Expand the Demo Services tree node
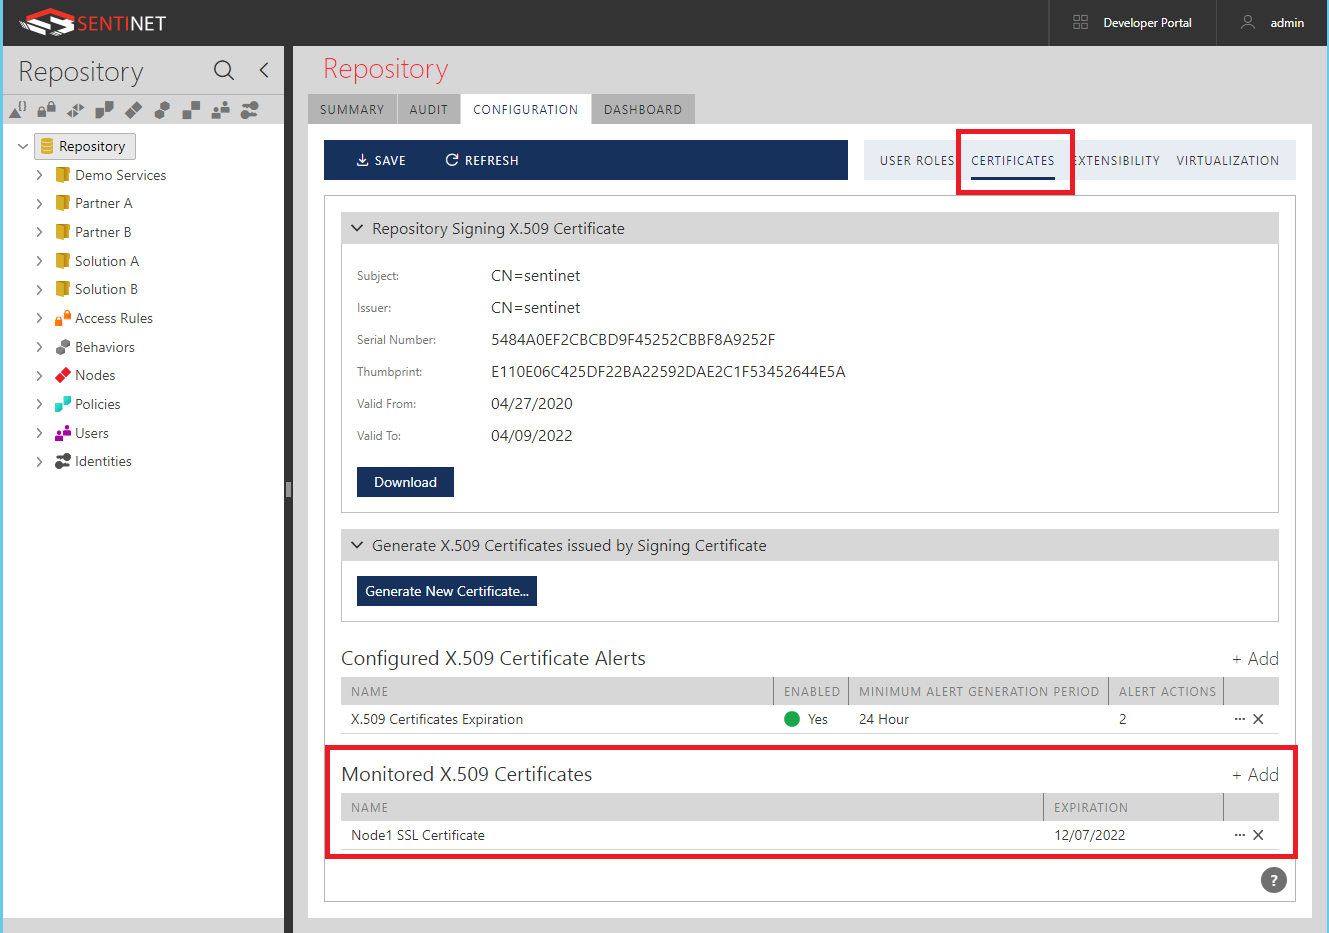The height and width of the screenshot is (933, 1329). (x=39, y=175)
